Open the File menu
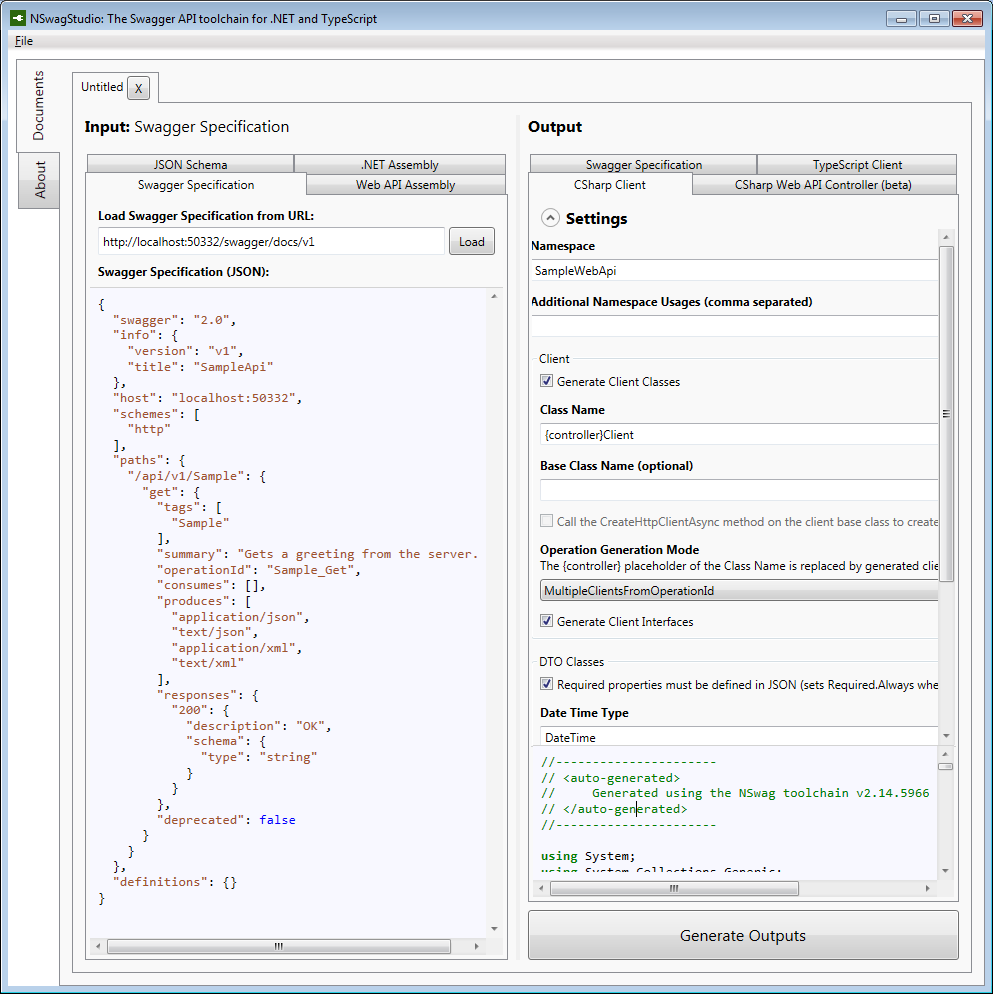This screenshot has width=993, height=994. pos(23,41)
